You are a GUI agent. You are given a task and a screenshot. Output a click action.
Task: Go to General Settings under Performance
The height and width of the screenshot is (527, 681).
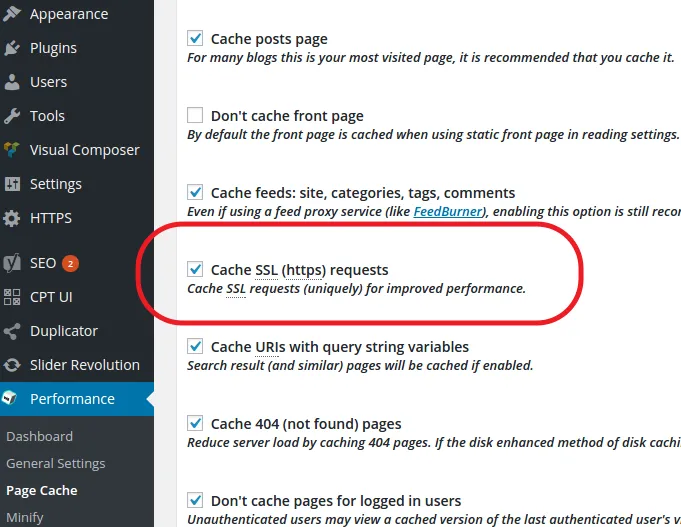pyautogui.click(x=55, y=463)
